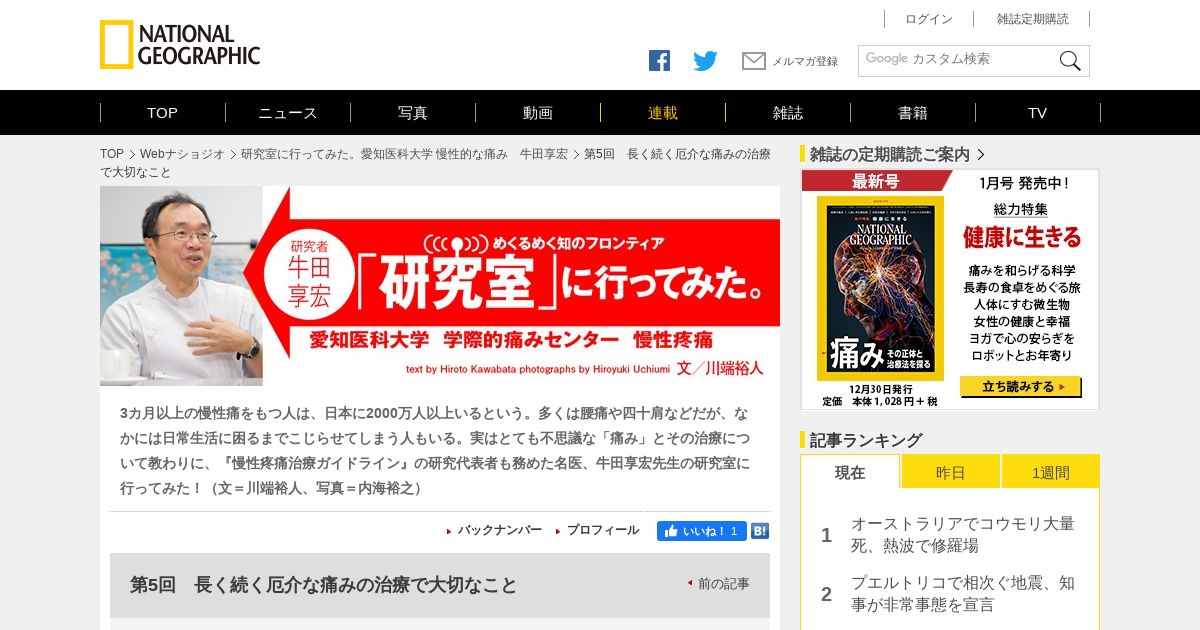Screen dimensions: 1200x630
Task: Click the National Geographic logo
Action: coord(180,45)
